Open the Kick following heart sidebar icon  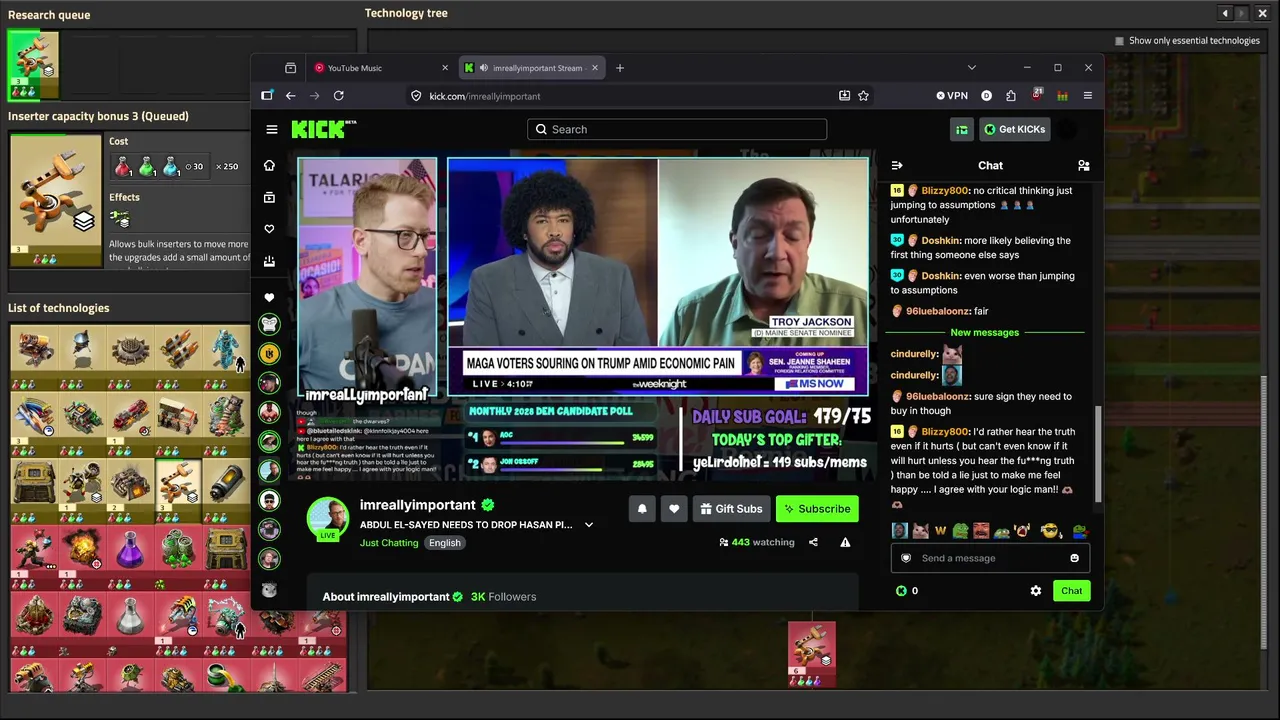click(x=269, y=229)
